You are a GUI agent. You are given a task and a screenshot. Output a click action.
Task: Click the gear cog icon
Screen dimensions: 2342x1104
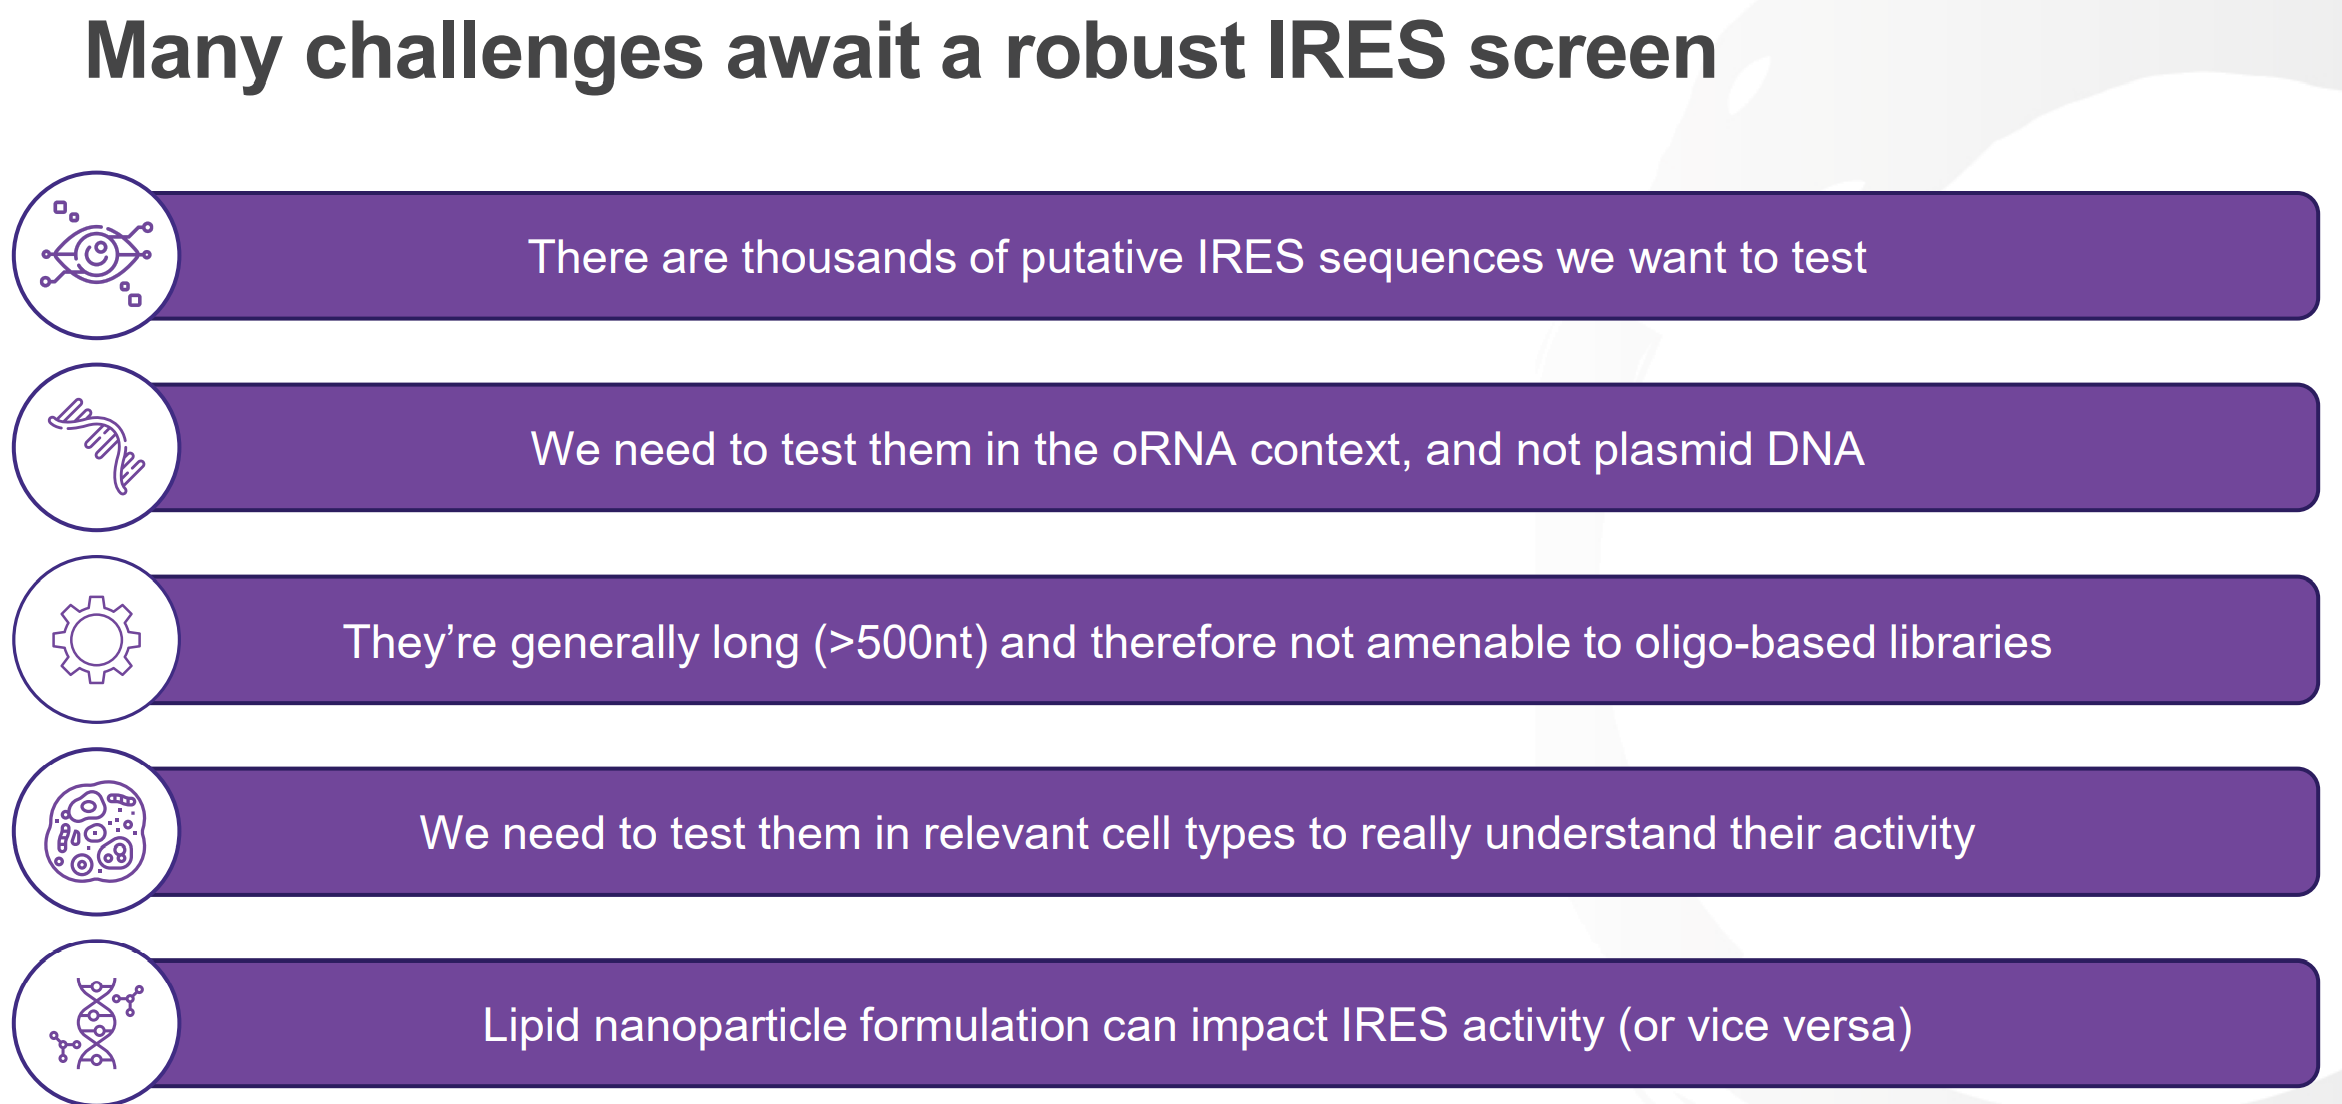pyautogui.click(x=96, y=640)
